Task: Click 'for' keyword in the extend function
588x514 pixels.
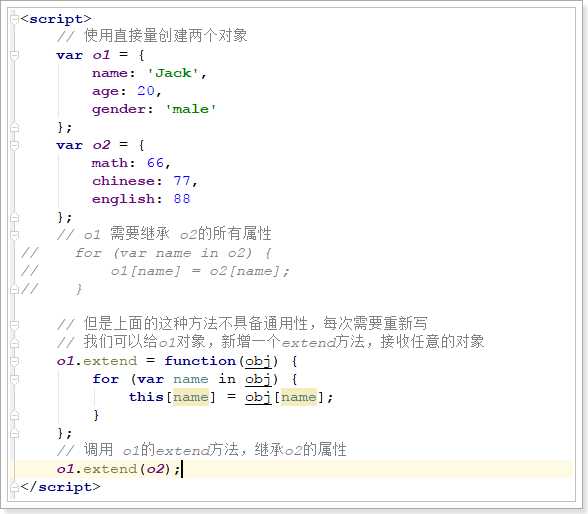Action: (x=105, y=379)
